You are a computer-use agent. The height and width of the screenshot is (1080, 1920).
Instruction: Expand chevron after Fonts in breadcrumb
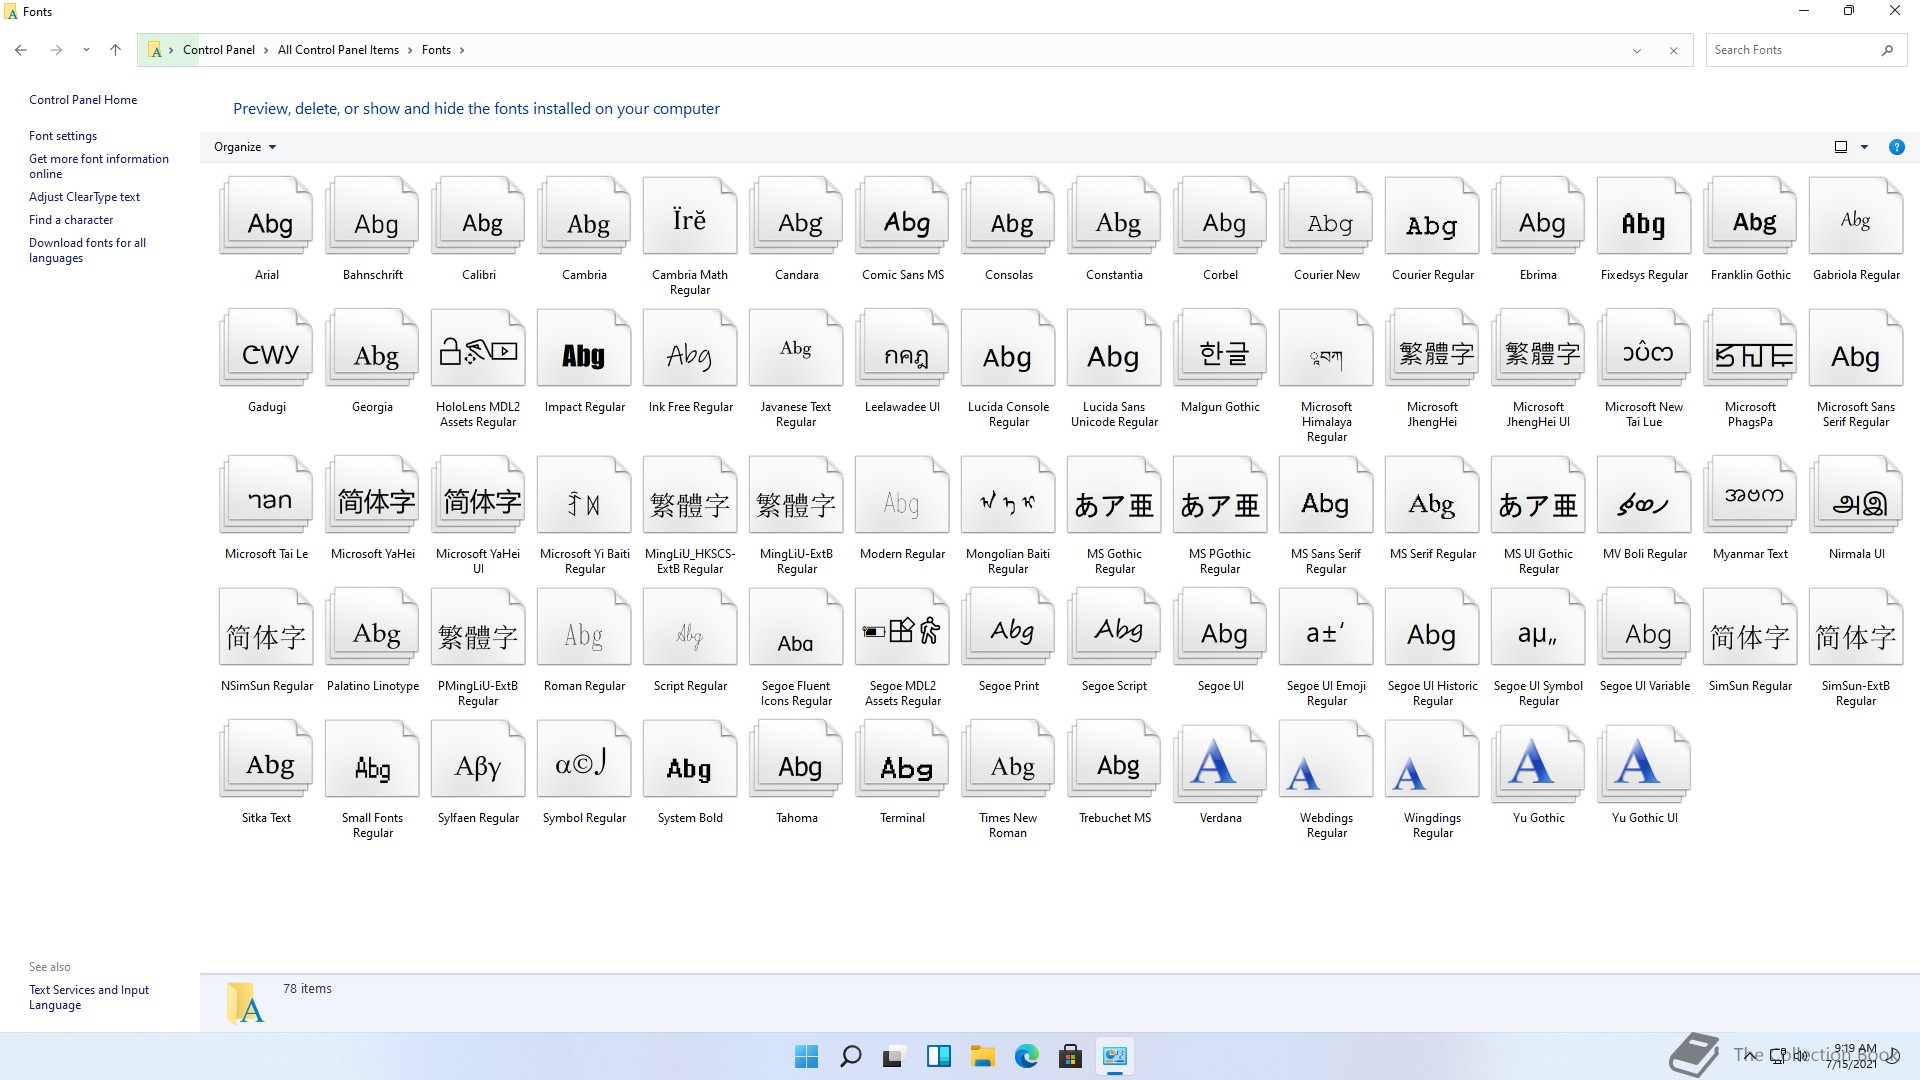[x=461, y=50]
